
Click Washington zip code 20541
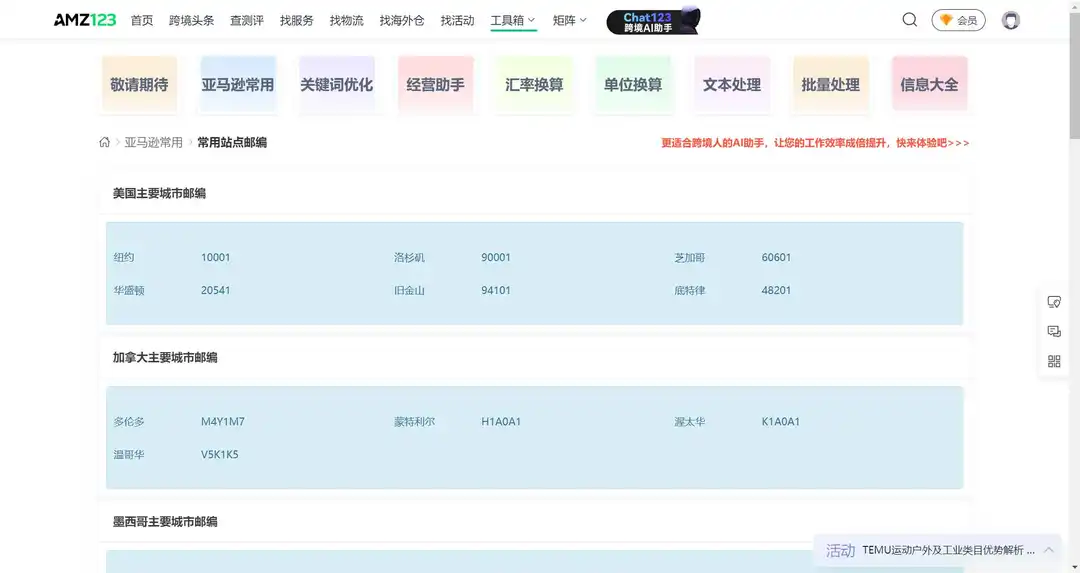pyautogui.click(x=216, y=290)
